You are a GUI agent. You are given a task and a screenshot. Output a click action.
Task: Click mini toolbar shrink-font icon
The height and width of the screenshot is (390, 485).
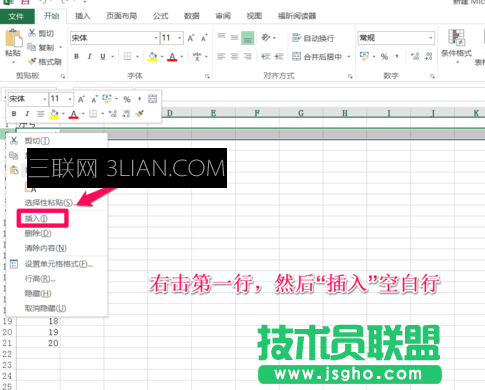[x=94, y=99]
